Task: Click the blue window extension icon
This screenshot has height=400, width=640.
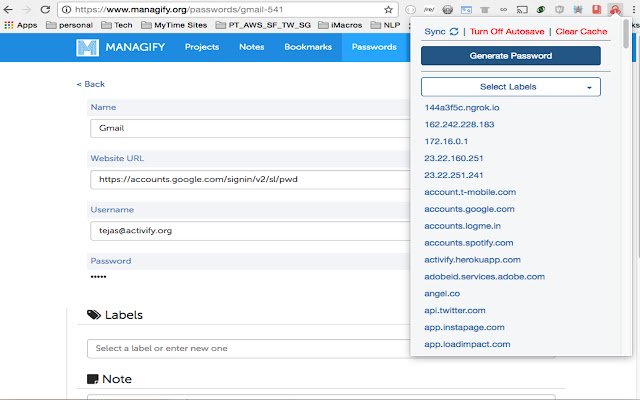Action: (x=466, y=9)
